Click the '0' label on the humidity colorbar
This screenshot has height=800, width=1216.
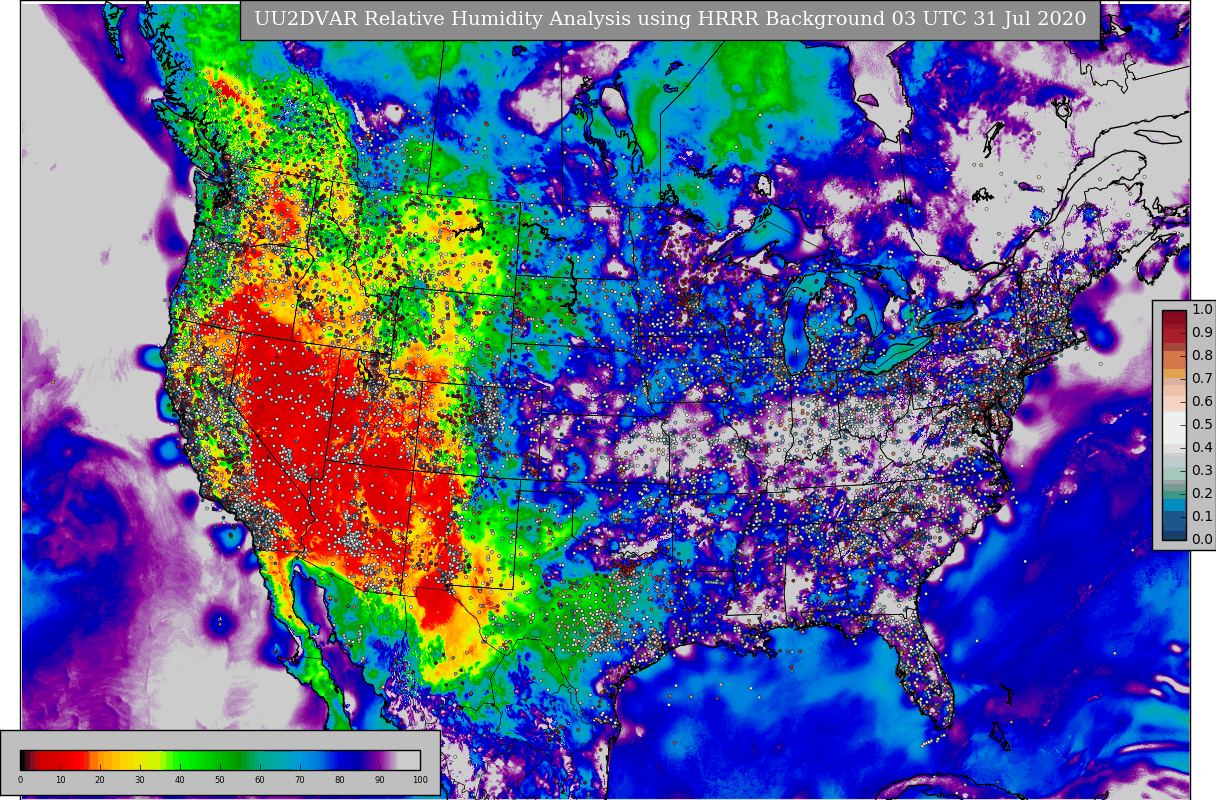pos(21,780)
